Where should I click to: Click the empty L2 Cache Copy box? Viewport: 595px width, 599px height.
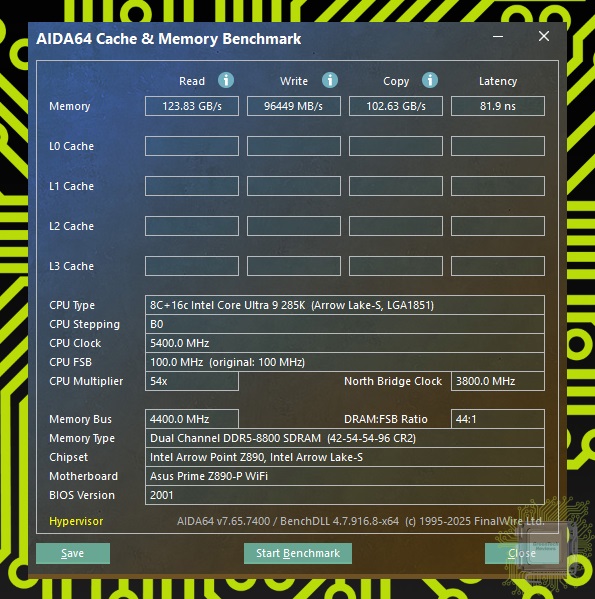point(396,226)
